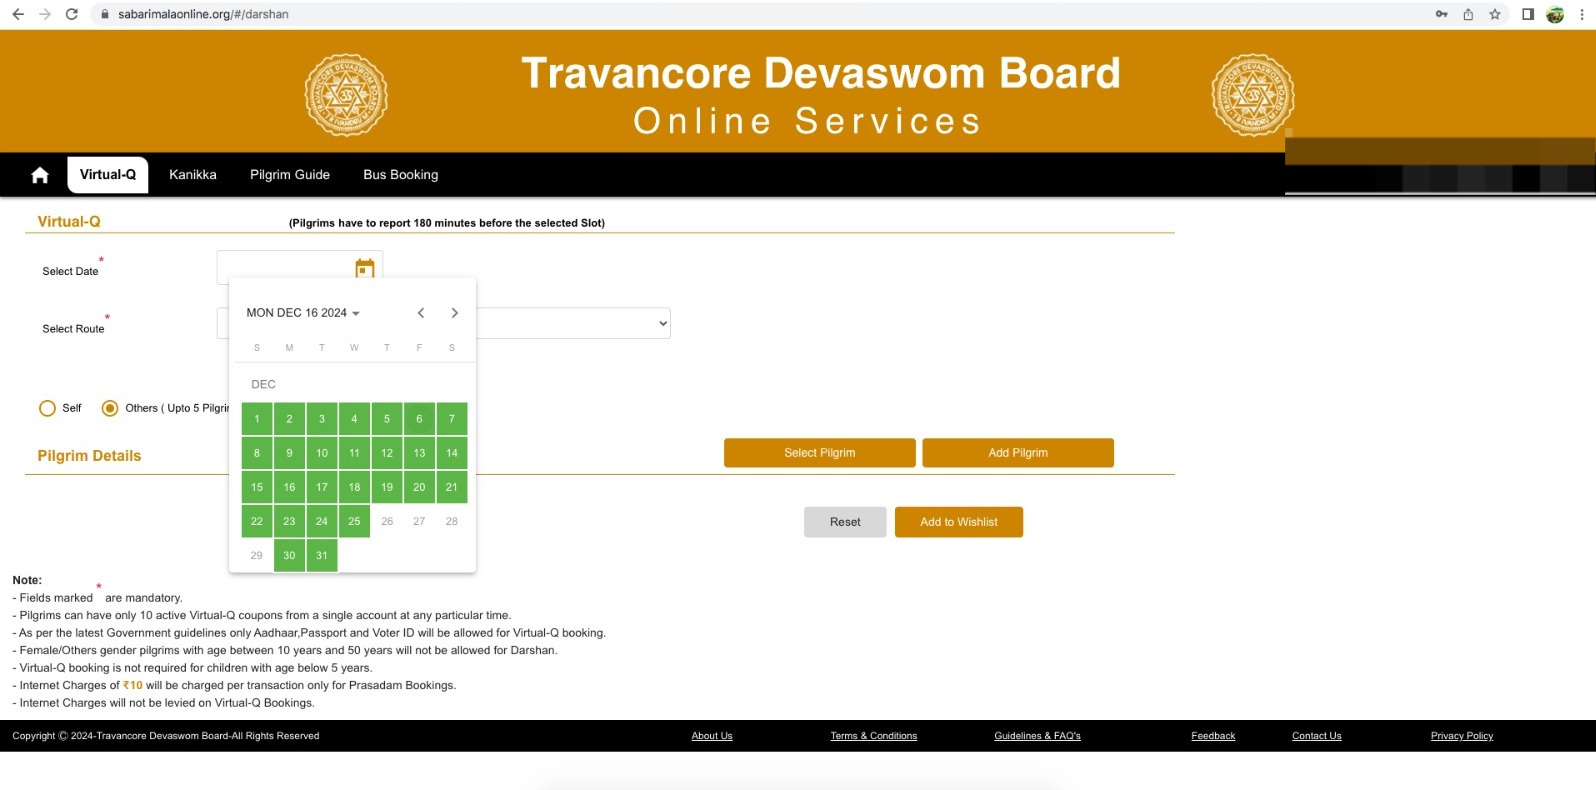Image resolution: width=1596 pixels, height=790 pixels.
Task: Bookmark this page with the star icon
Action: click(1495, 14)
